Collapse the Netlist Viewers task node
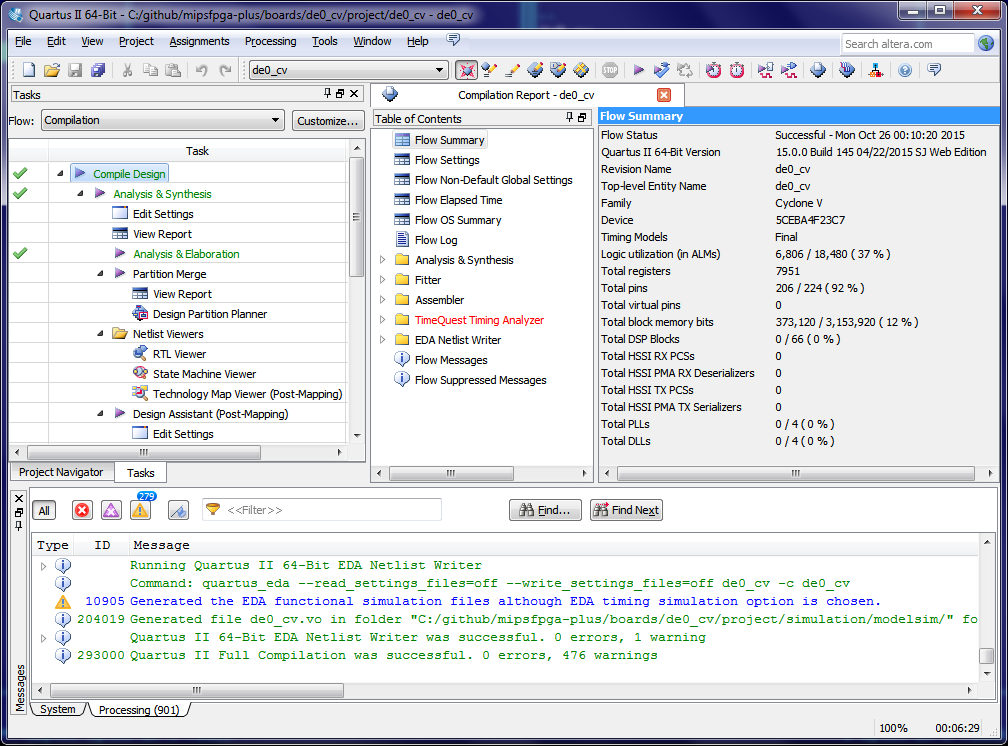Viewport: 1008px width, 746px height. 100,334
